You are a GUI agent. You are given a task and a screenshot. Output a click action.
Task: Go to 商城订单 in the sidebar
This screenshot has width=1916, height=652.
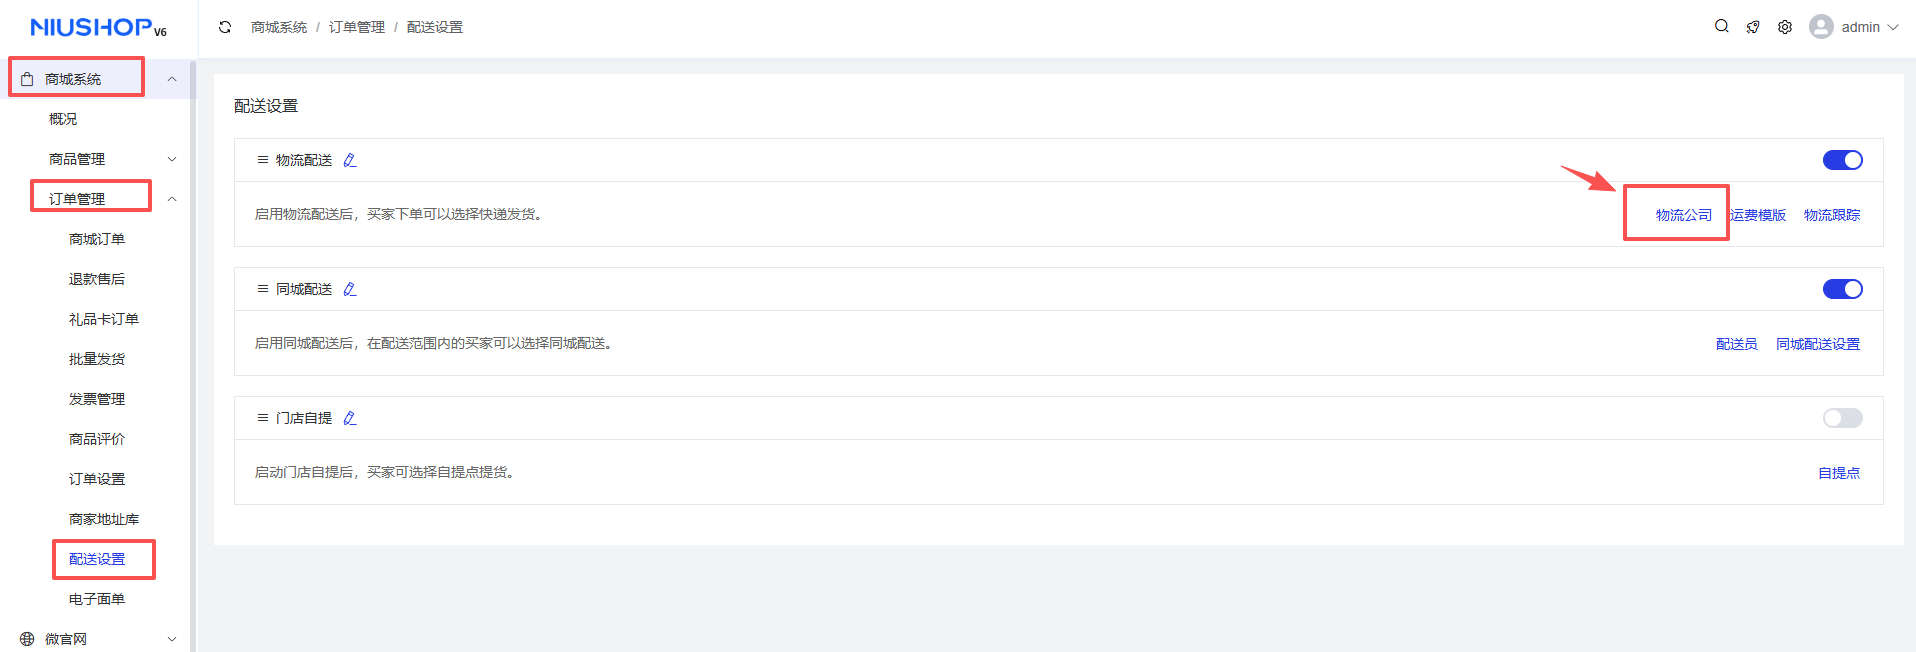point(97,239)
